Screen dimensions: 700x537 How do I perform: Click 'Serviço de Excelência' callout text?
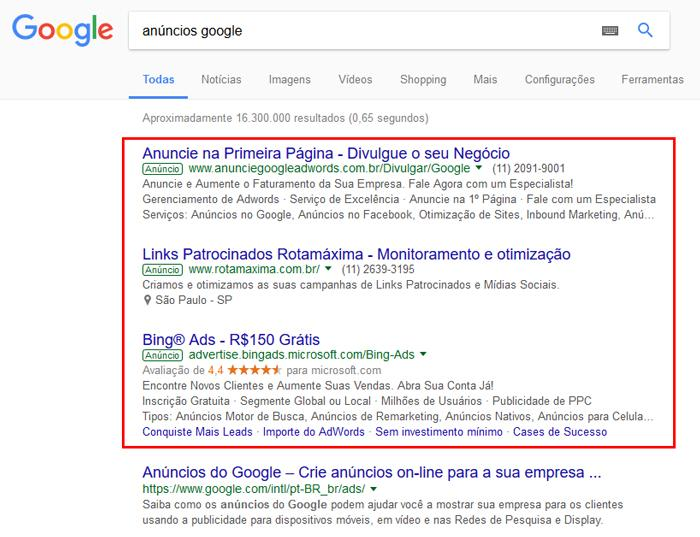(344, 199)
